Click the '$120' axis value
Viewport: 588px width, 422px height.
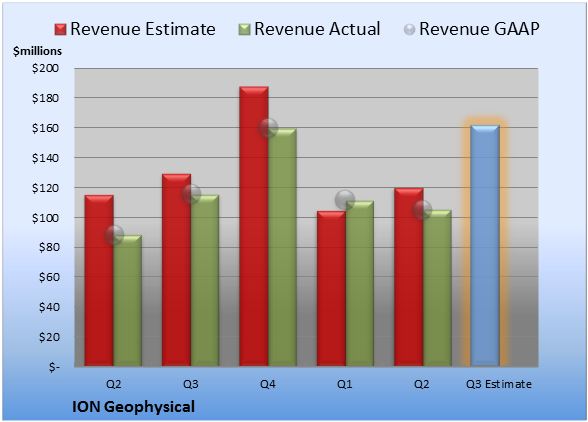pyautogui.click(x=45, y=188)
